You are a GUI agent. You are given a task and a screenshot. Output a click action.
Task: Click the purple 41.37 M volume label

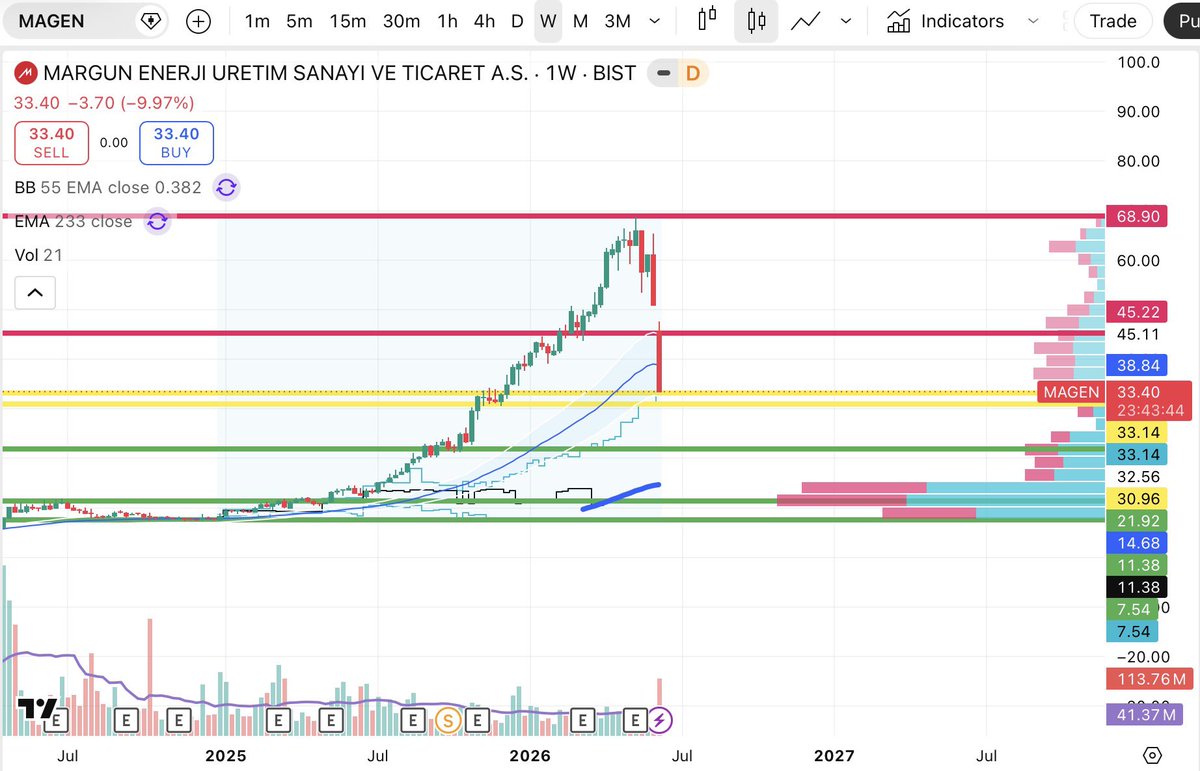coord(1147,714)
